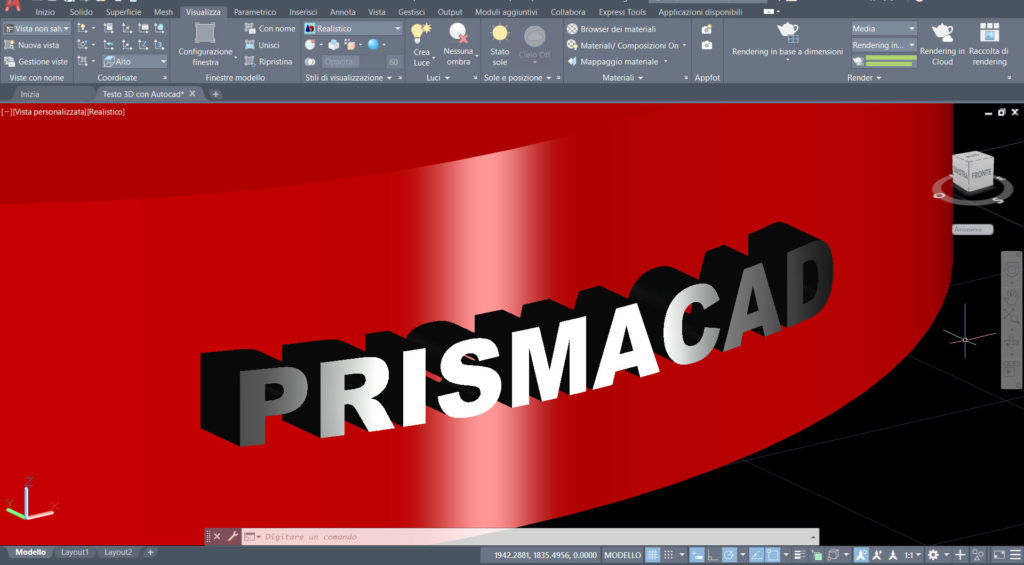Close the Testo 3D con Autocad tab
1024x565 pixels.
[192, 94]
